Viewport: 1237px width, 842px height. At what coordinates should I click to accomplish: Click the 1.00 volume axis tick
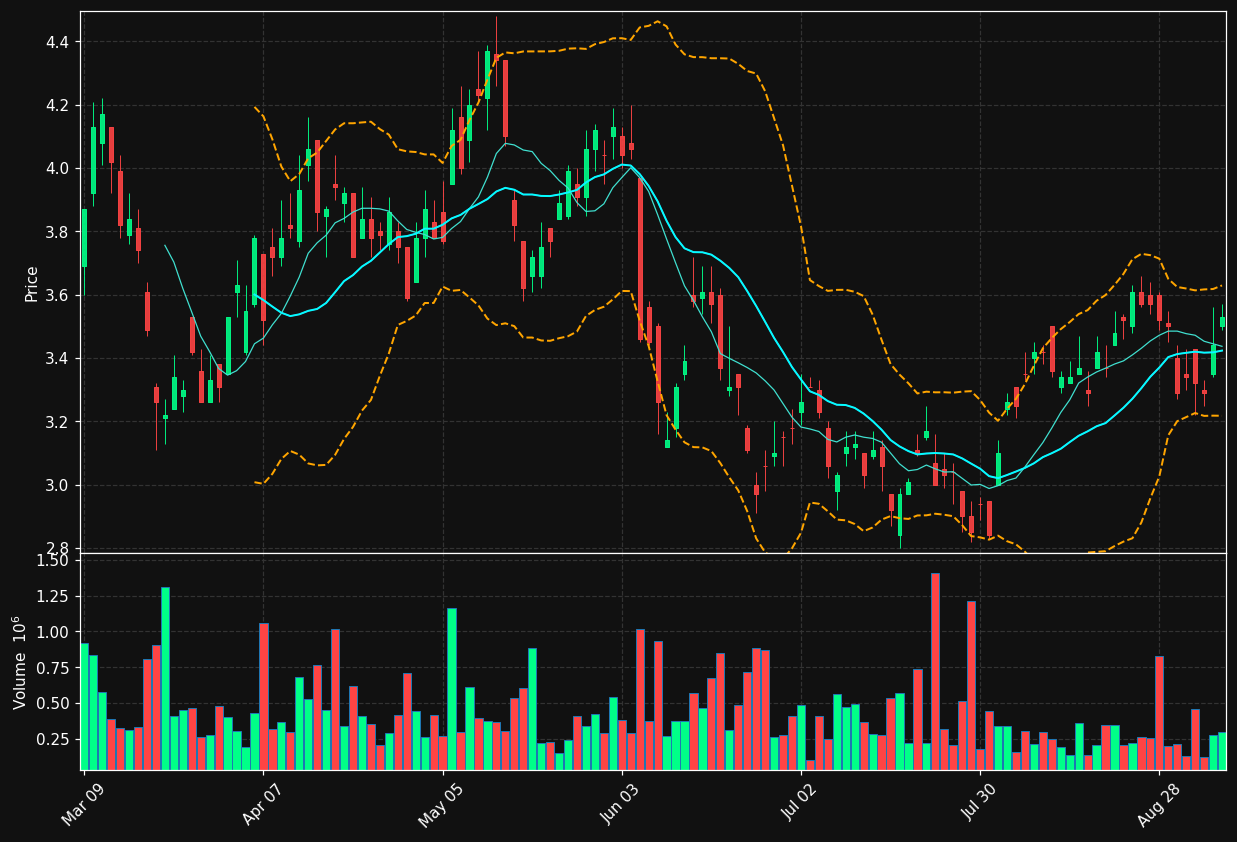[x=52, y=632]
